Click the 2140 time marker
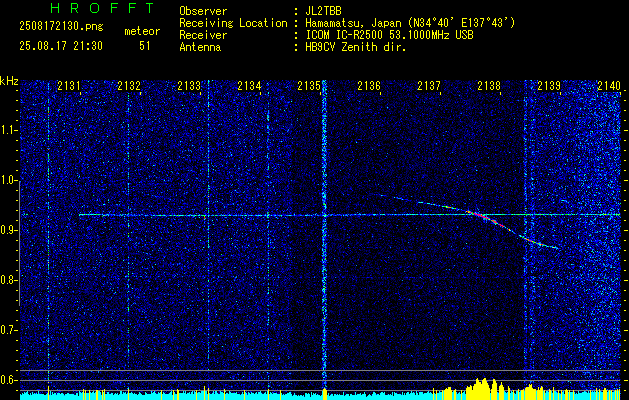This screenshot has height=400, width=629. (609, 86)
